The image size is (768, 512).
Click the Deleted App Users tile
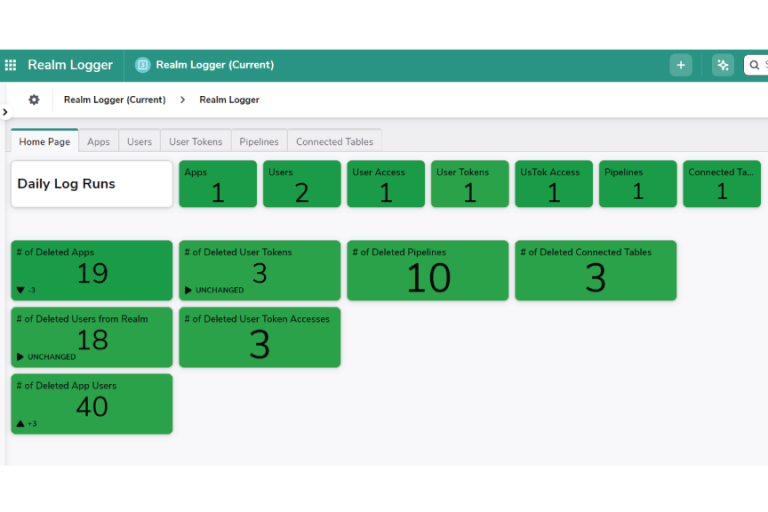92,404
